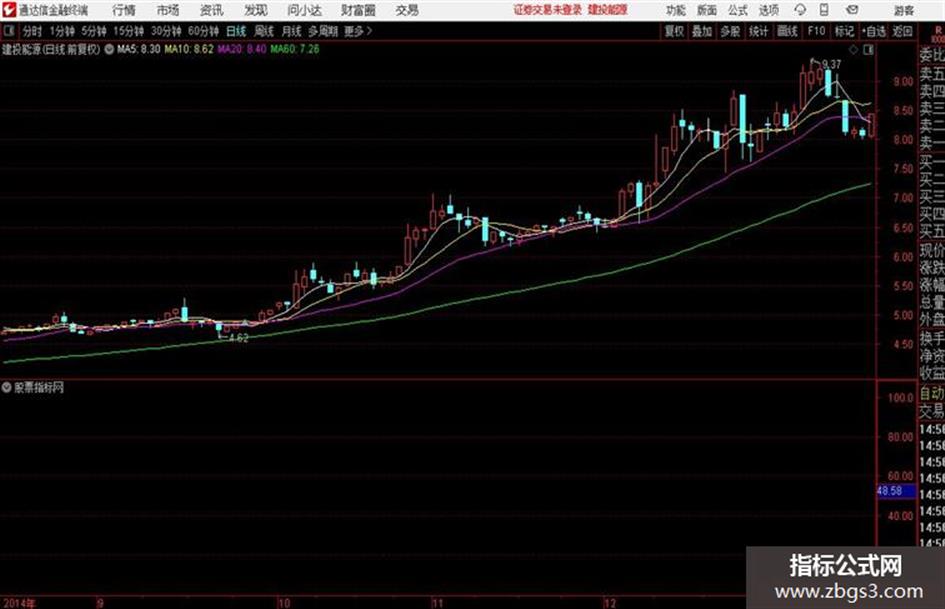Switch to 15分钟 period tab
Viewport: 945px width, 609px height.
(x=129, y=31)
